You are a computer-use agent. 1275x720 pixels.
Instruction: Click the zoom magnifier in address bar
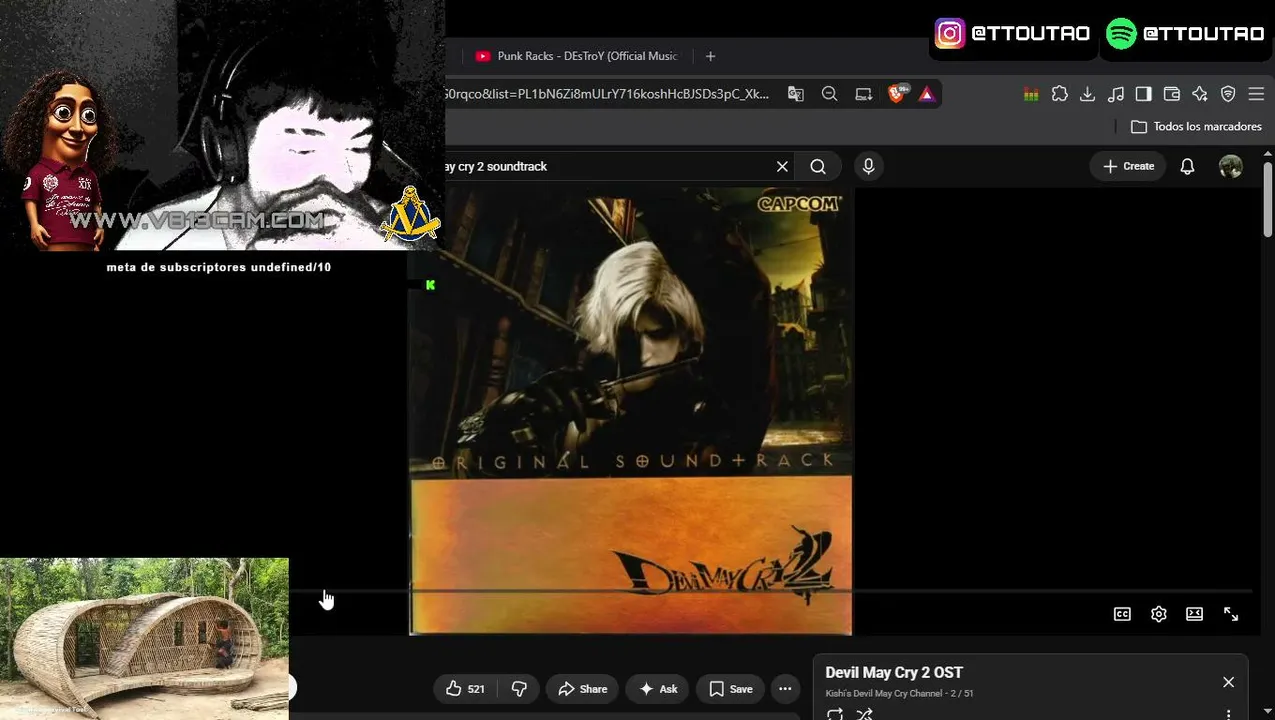pyautogui.click(x=829, y=94)
